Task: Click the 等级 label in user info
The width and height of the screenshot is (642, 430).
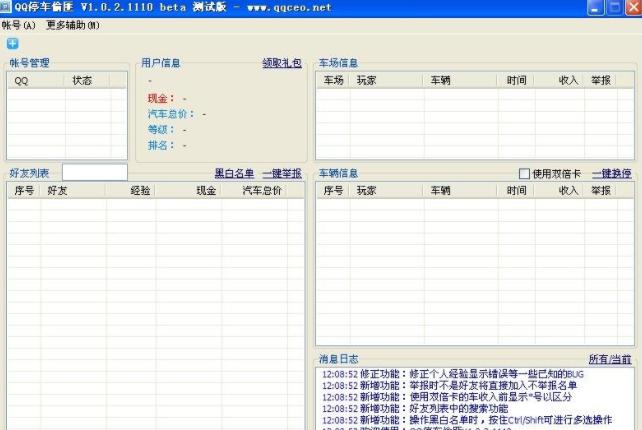Action: click(x=161, y=130)
